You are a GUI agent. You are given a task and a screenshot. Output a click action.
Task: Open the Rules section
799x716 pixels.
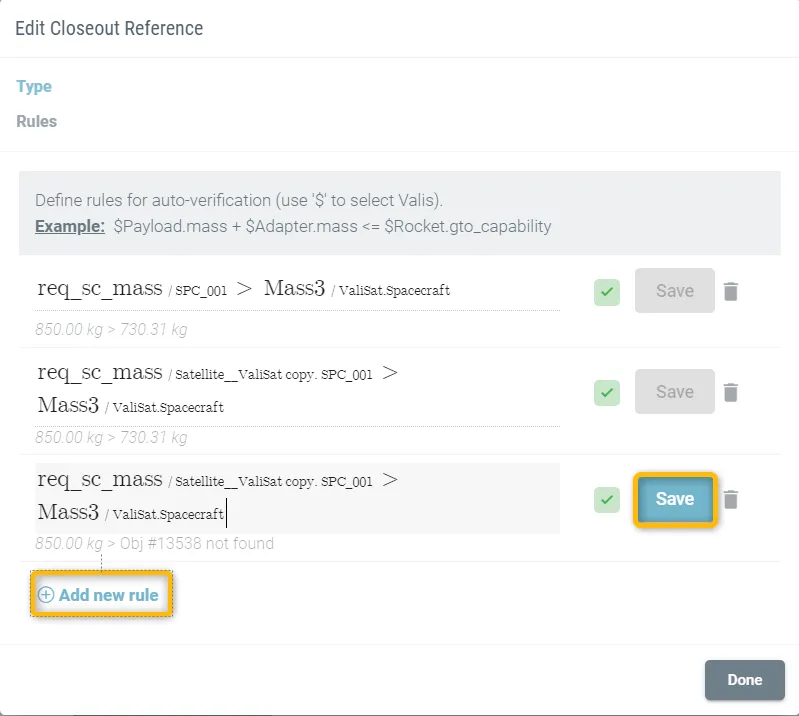pos(37,122)
